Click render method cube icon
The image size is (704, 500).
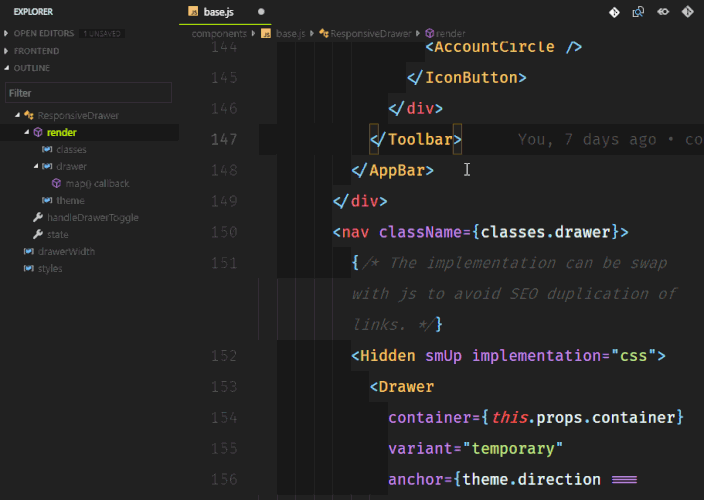[x=38, y=132]
